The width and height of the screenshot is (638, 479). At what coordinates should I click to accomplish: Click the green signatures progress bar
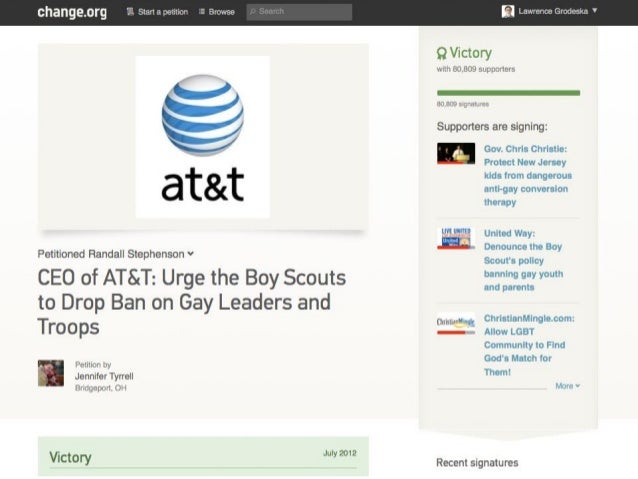508,93
